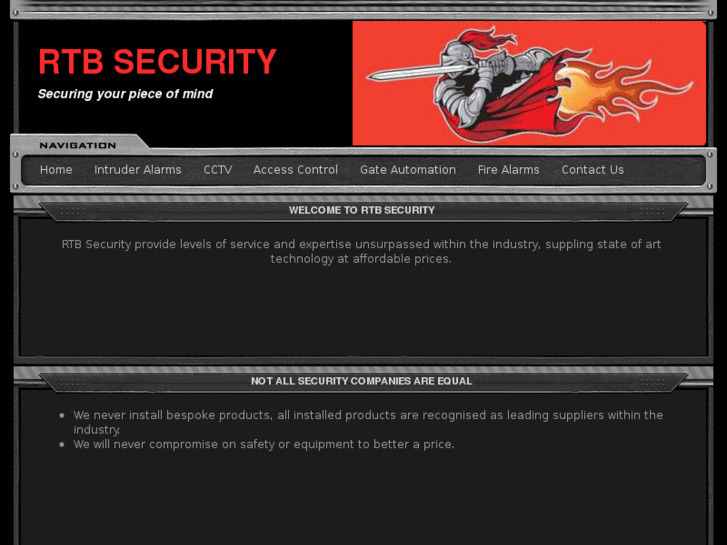Click the 'Securing your piece of mind' tagline
The image size is (727, 545).
pos(125,94)
